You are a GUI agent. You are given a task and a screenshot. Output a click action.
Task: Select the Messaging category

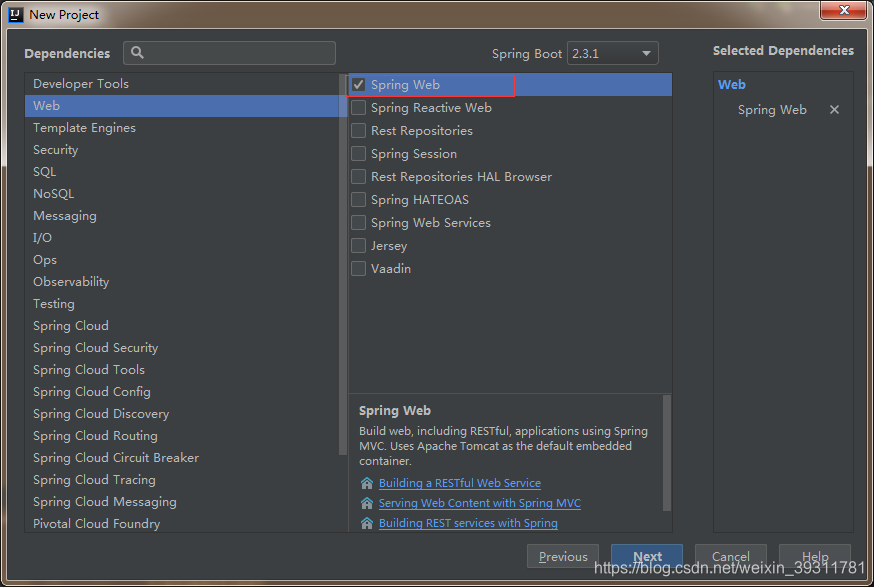182,216
